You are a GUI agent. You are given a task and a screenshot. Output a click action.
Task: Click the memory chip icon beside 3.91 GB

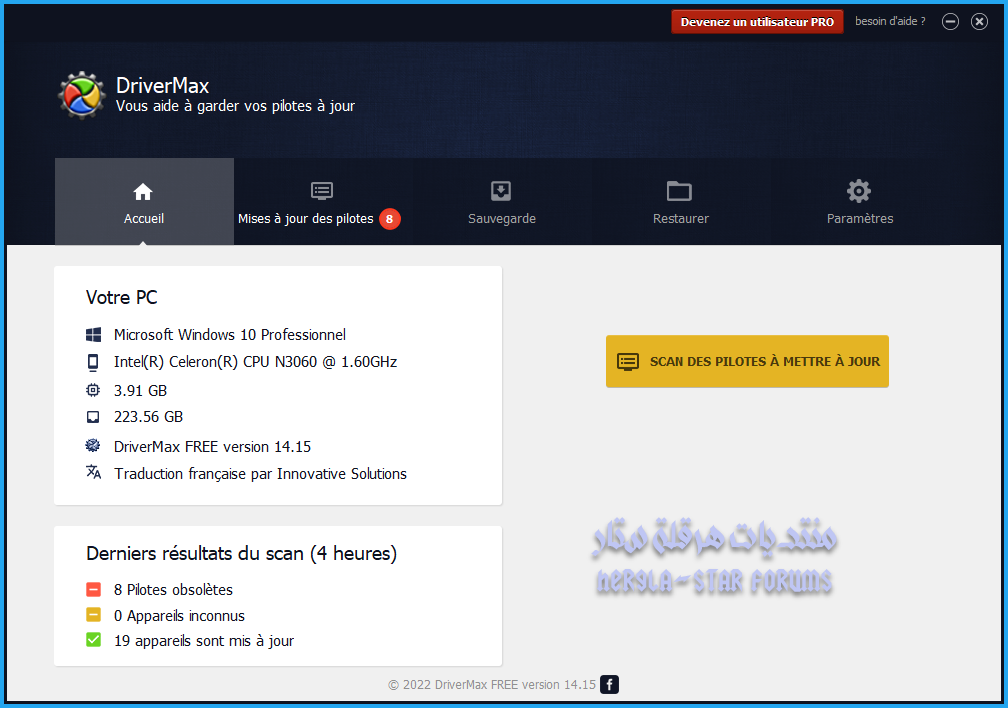93,390
